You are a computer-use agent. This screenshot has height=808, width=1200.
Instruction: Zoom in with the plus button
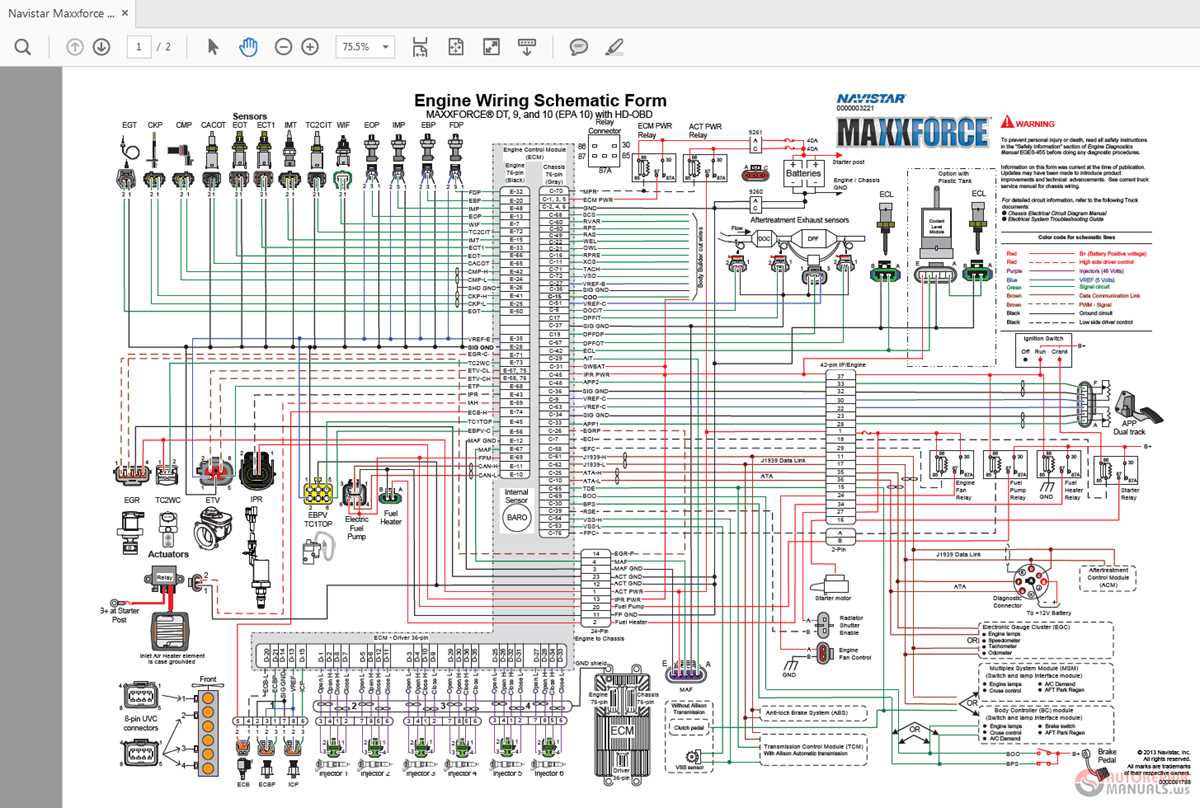pyautogui.click(x=310, y=47)
